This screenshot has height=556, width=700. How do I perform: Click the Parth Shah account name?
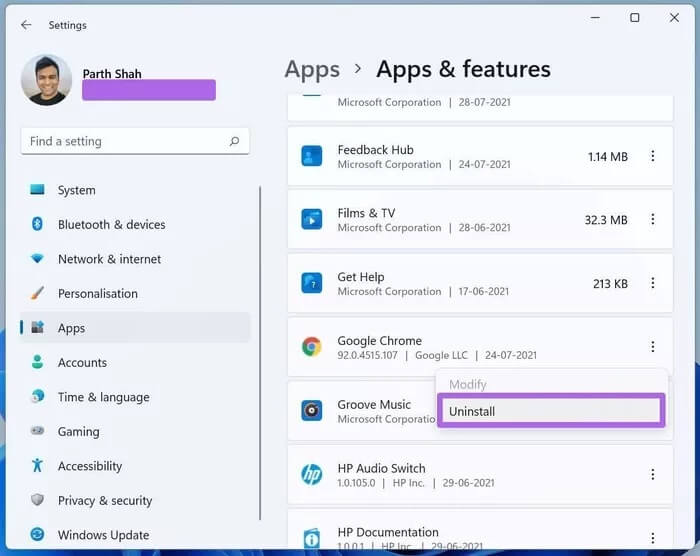point(112,74)
